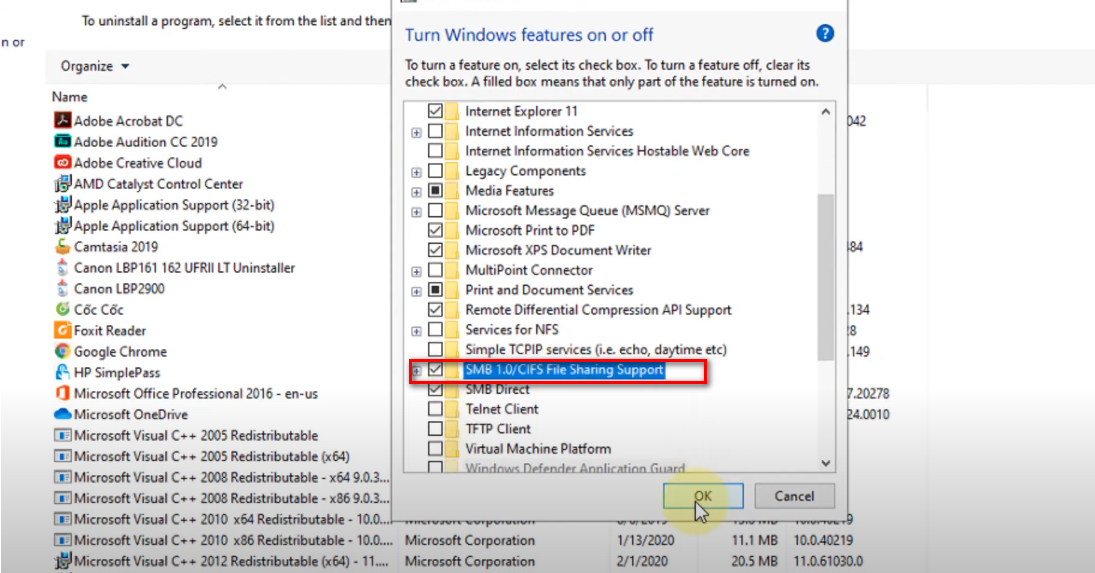Click version 11.0.61030.0 cell
This screenshot has width=1095, height=573.
(x=828, y=561)
